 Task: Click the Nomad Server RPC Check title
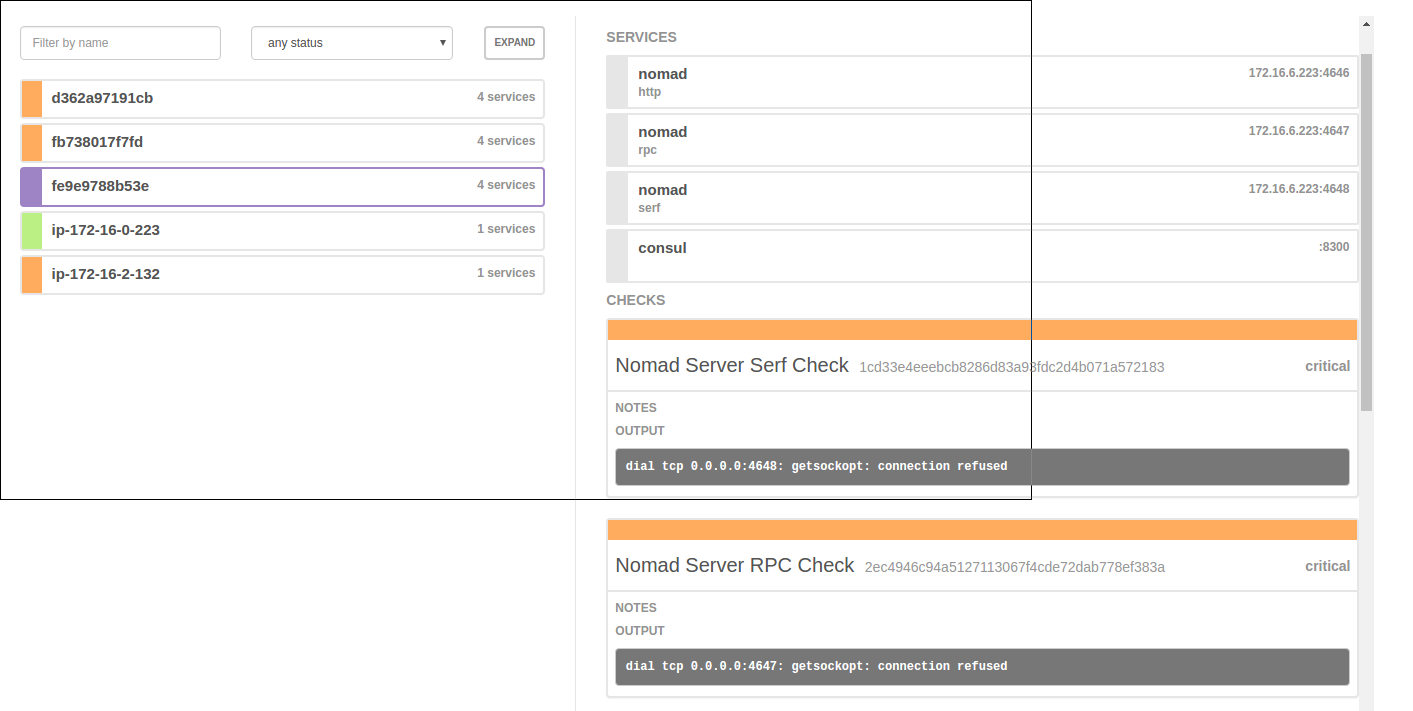click(735, 565)
